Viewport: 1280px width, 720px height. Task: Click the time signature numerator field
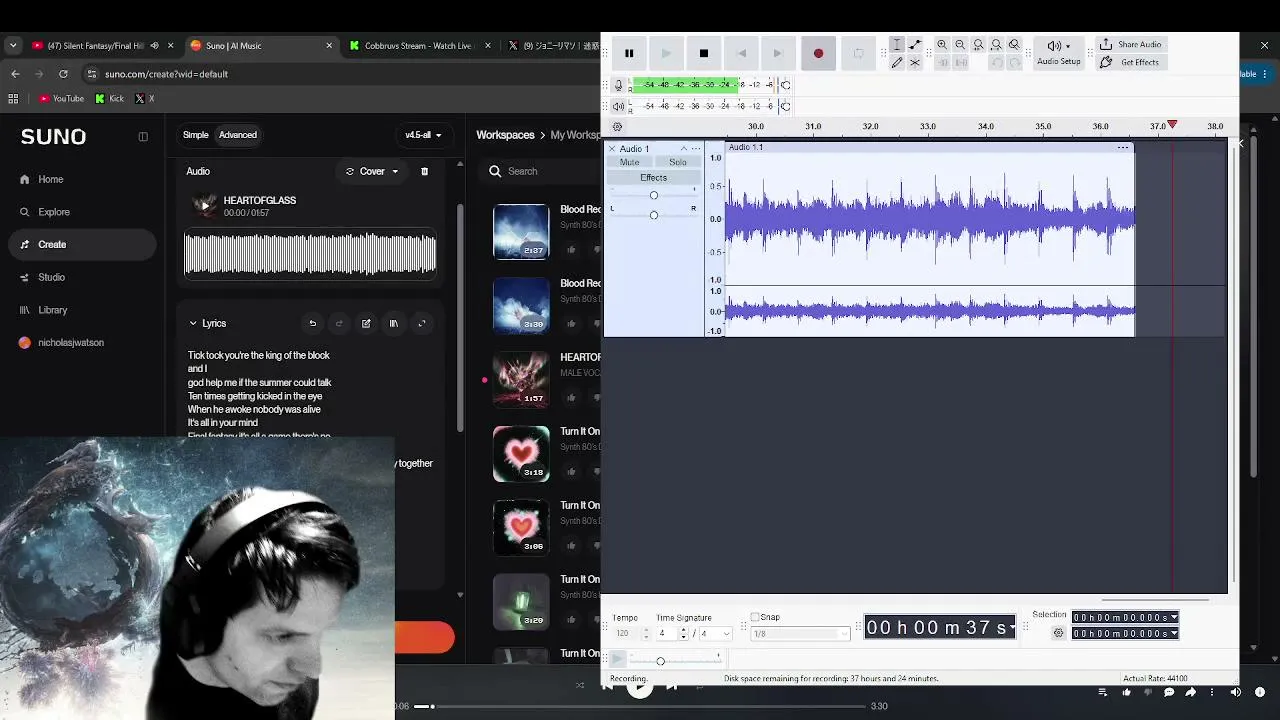coord(667,634)
